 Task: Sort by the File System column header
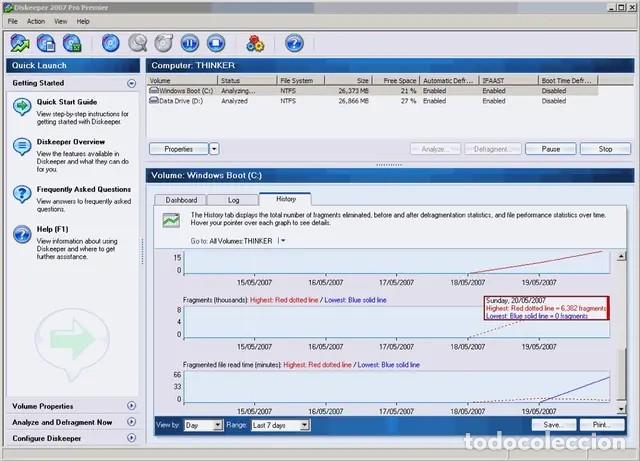(301, 80)
